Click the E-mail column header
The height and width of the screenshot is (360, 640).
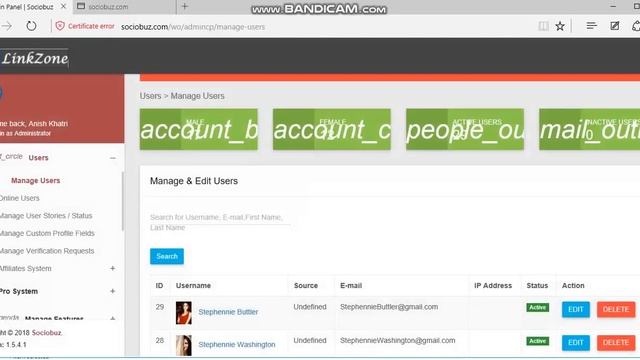[x=351, y=286]
